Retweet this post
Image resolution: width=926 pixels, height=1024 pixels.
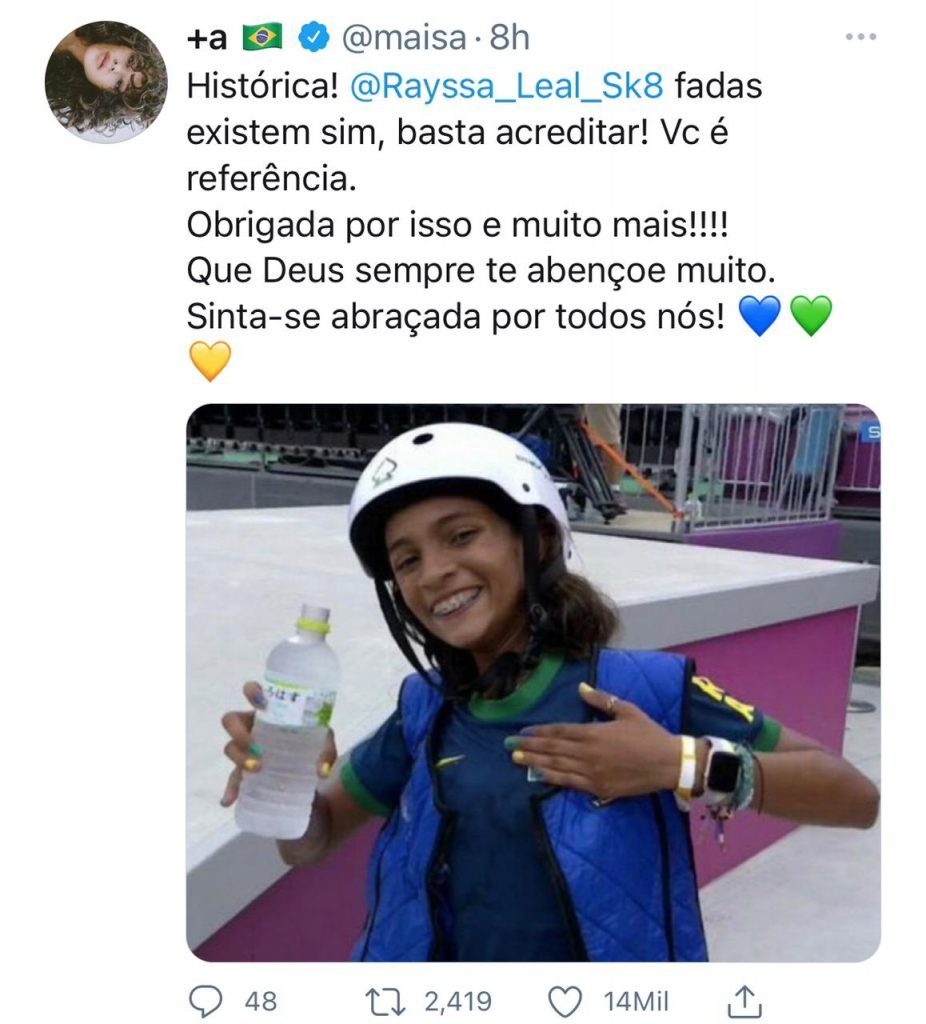pyautogui.click(x=385, y=1001)
